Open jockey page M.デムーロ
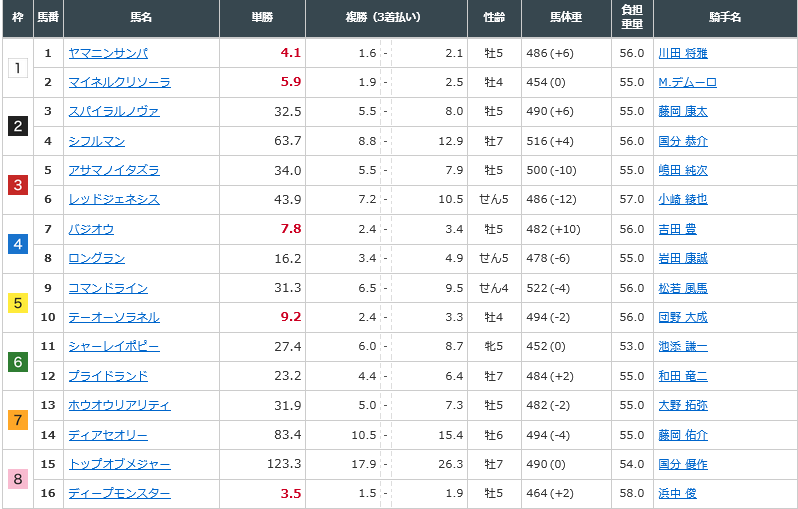 [x=687, y=82]
